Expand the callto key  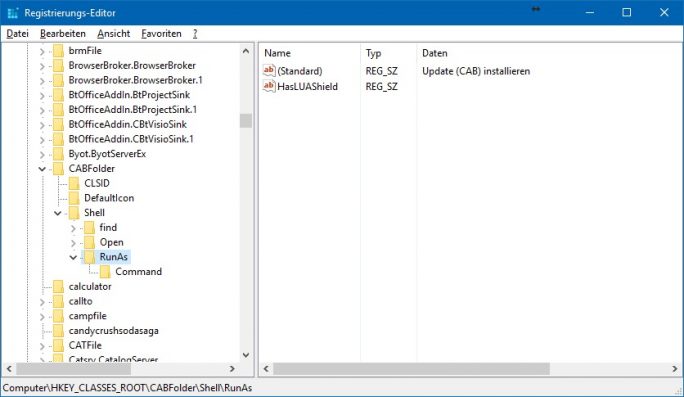(x=42, y=302)
